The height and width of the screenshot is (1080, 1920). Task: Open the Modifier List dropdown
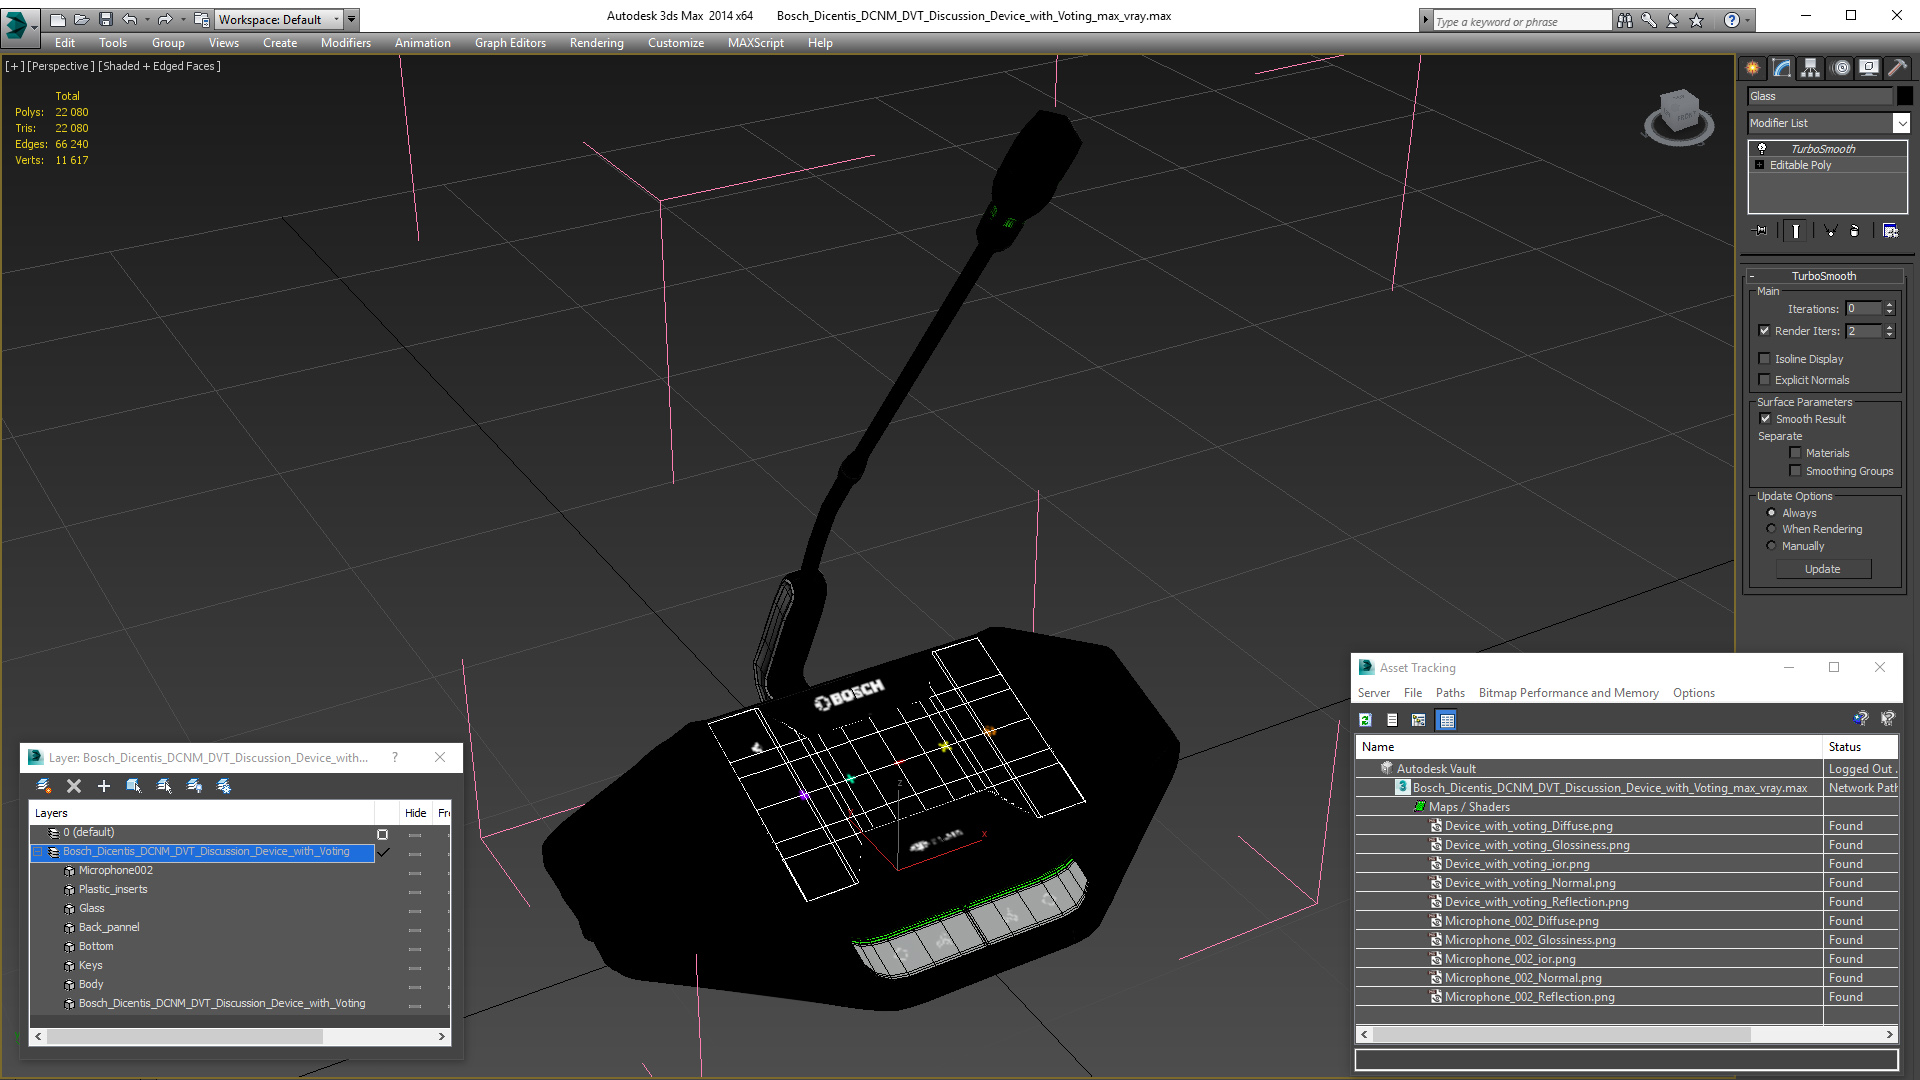click(1901, 123)
